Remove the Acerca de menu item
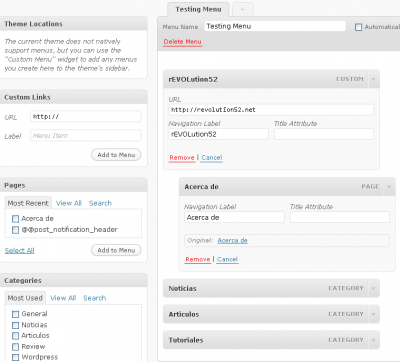Screen dimensions: 400x362 pos(198,259)
